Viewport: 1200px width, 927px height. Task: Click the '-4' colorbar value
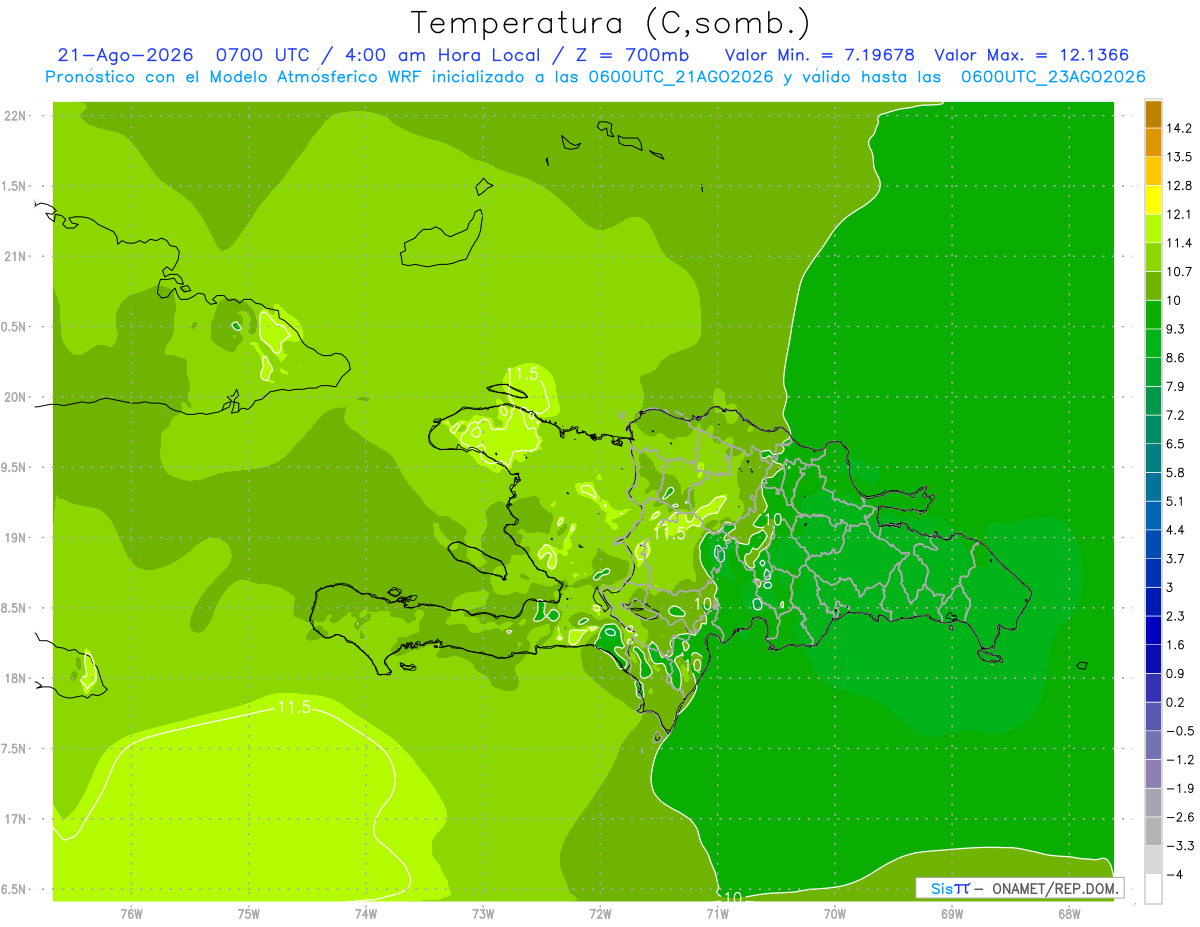point(1176,874)
